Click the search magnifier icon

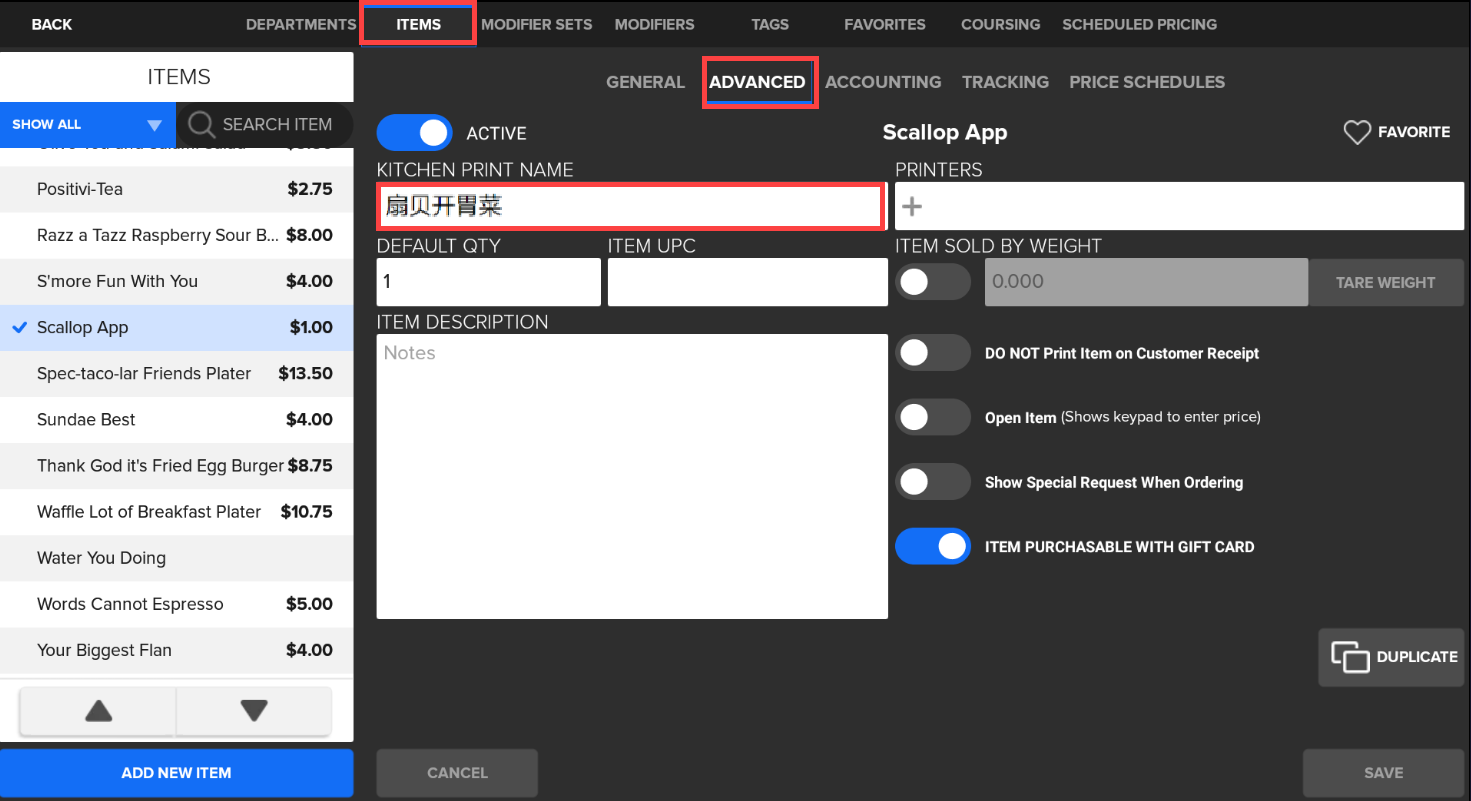click(x=201, y=124)
